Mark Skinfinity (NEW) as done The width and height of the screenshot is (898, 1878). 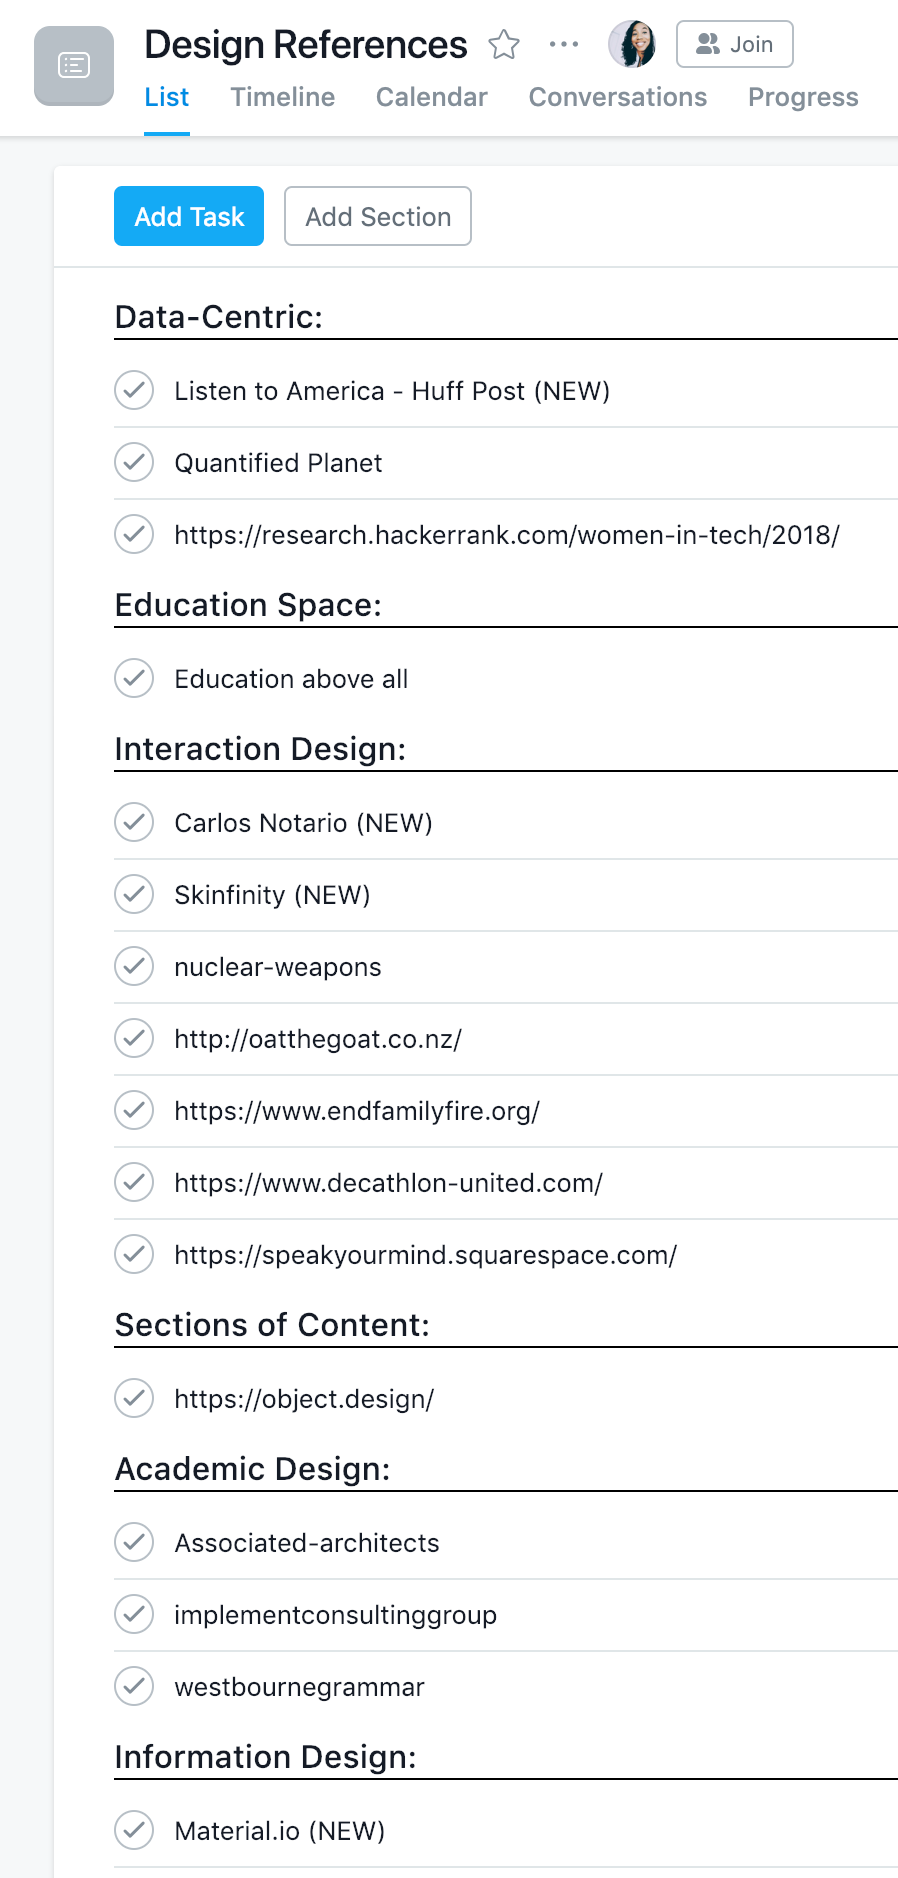click(x=134, y=895)
